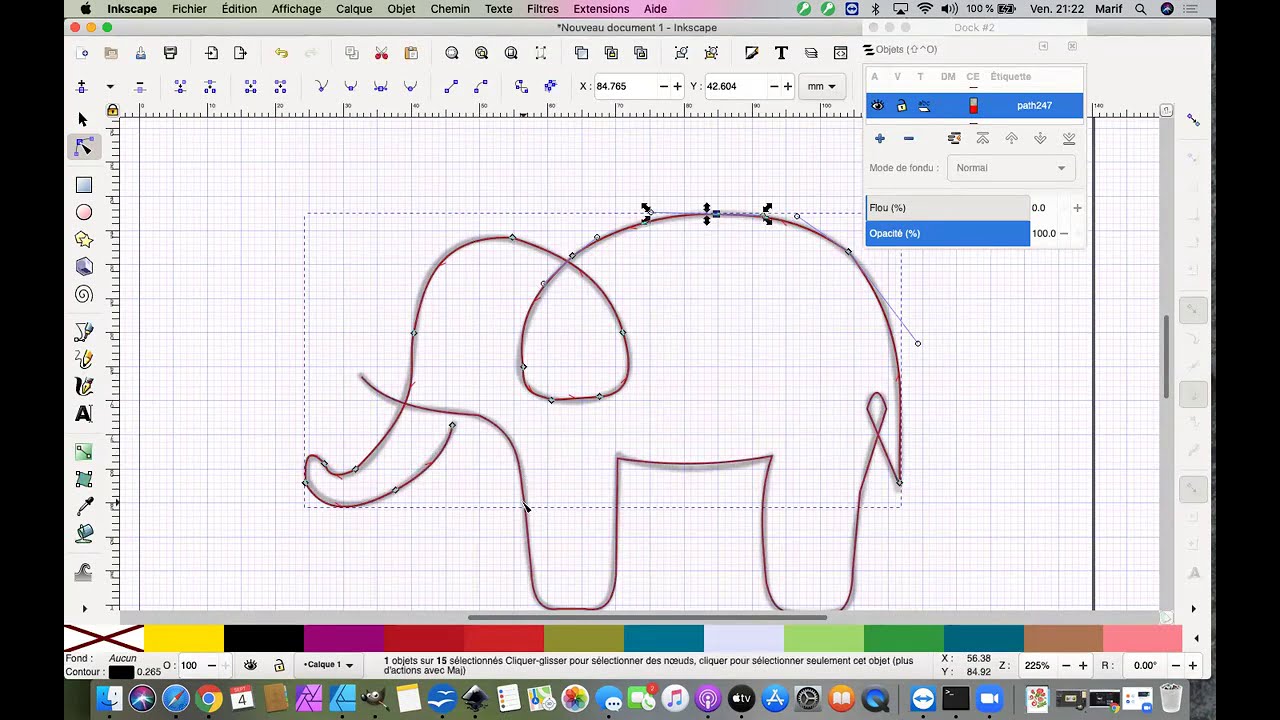
Task: Select the Text tool in toolbox
Action: (x=84, y=414)
